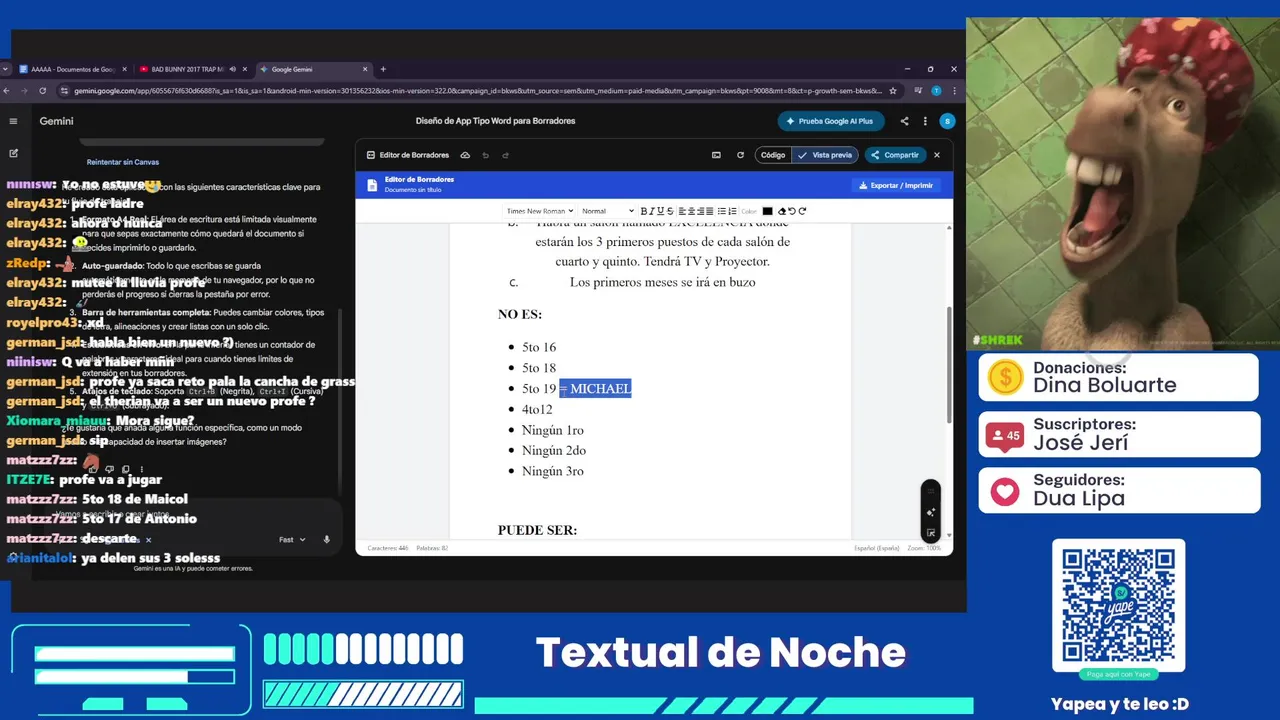Click Editor de Borradores Canvas title
Screen dimensions: 1280x720
pyautogui.click(x=414, y=155)
